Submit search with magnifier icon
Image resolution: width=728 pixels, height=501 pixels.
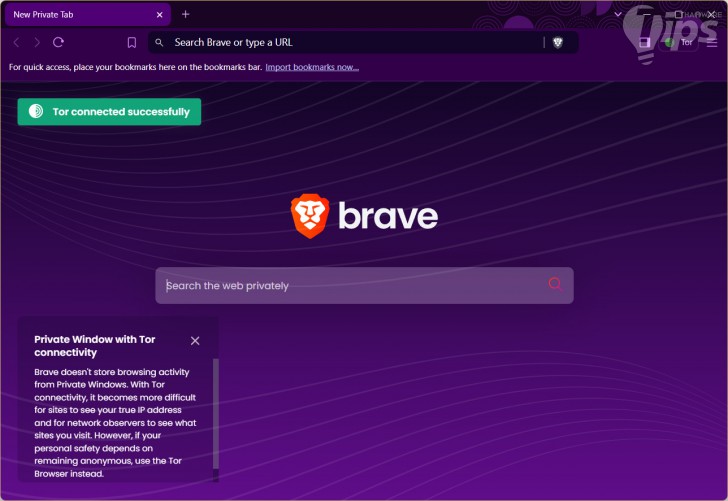tap(555, 284)
